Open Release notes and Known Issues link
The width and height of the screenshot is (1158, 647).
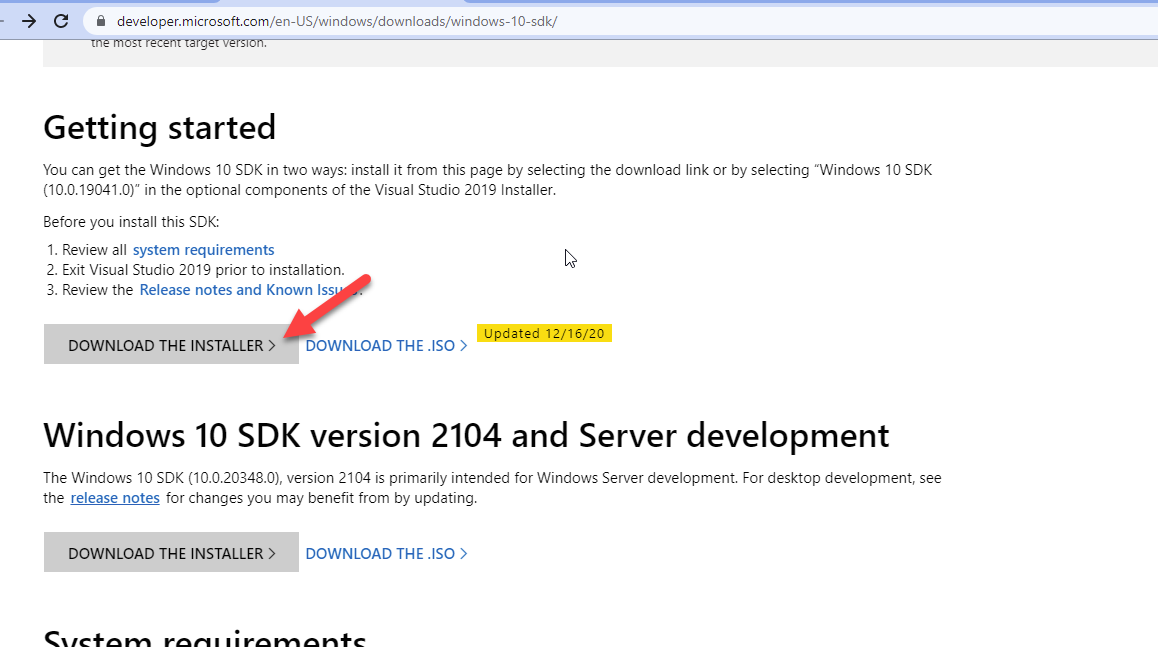click(246, 290)
